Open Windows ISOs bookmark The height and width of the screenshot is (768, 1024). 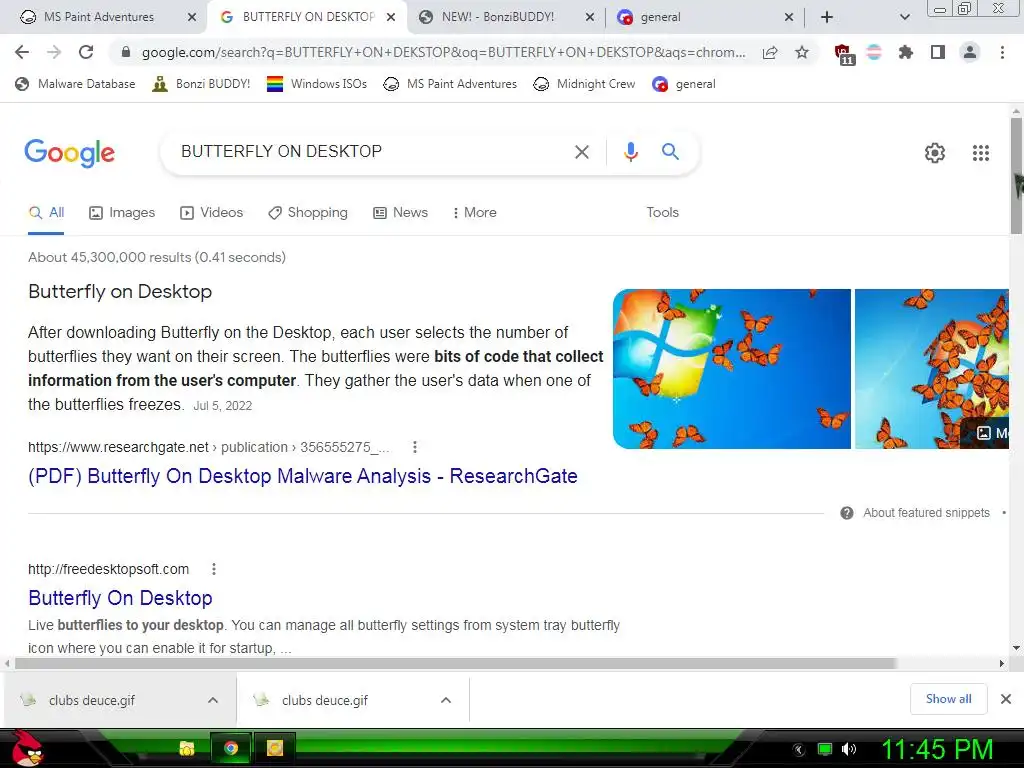tap(317, 84)
